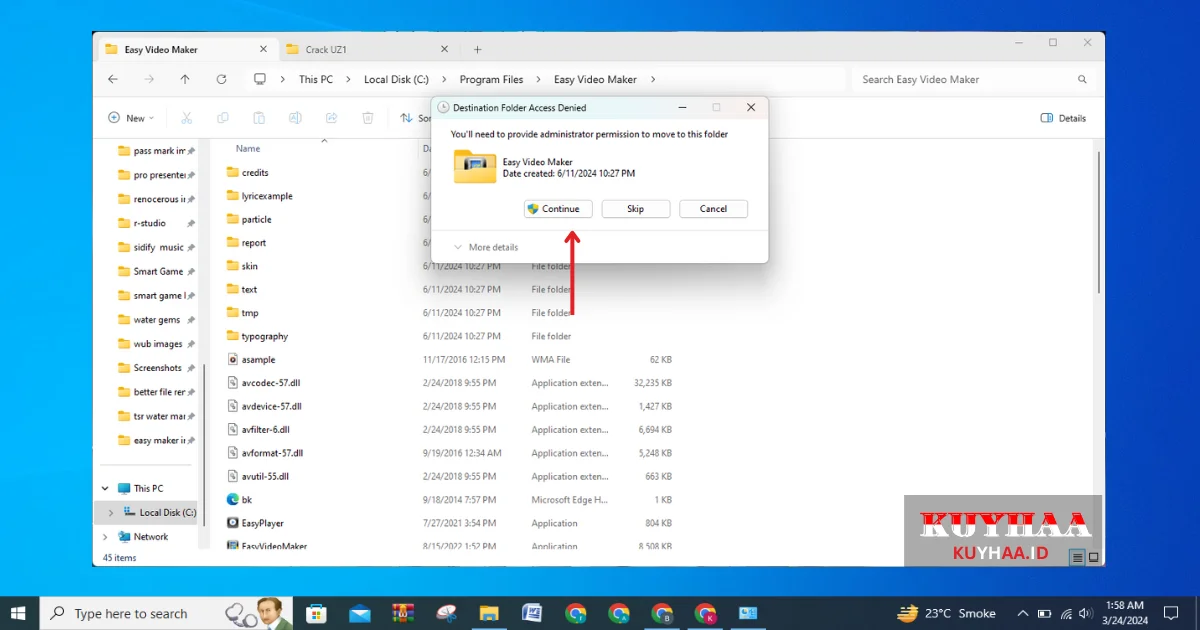
Task: Click Cancel in the Access Denied dialog
Action: [x=713, y=209]
